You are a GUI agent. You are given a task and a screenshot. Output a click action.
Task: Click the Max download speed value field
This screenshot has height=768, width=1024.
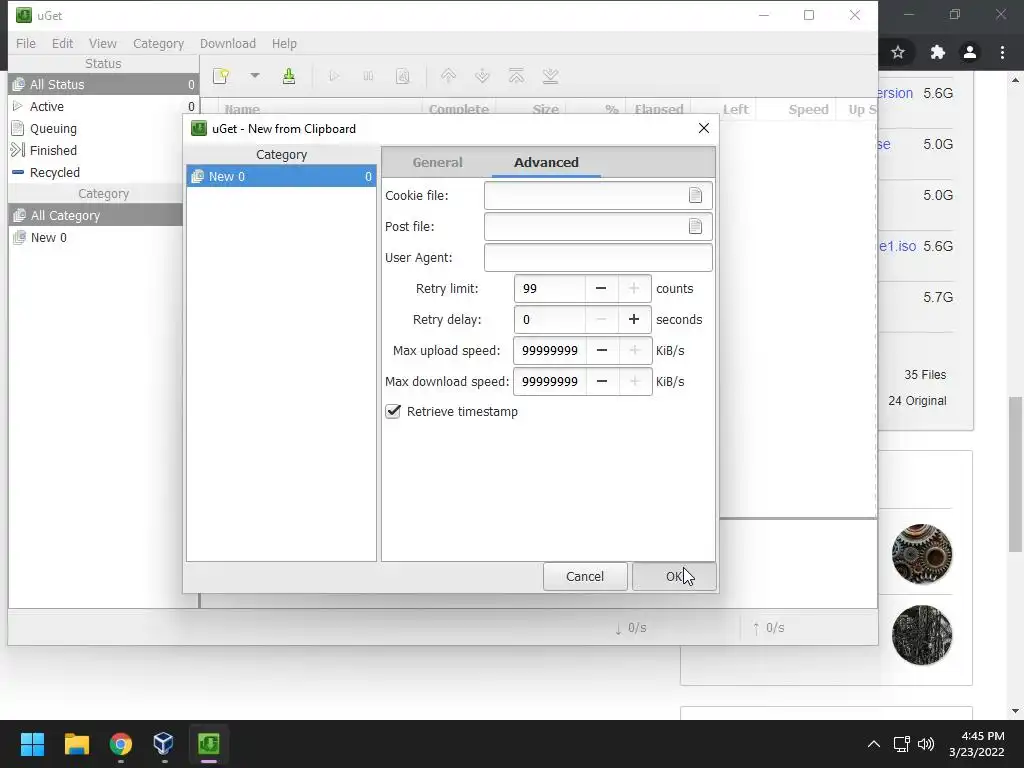point(550,381)
